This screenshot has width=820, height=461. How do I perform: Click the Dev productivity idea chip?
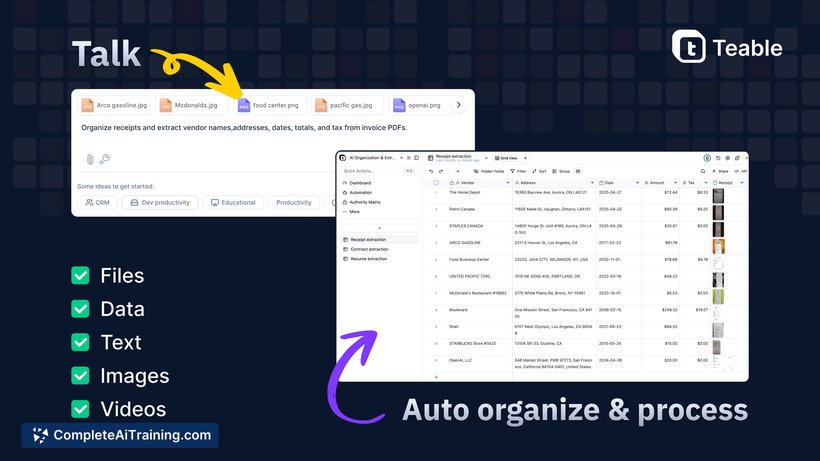[x=160, y=202]
